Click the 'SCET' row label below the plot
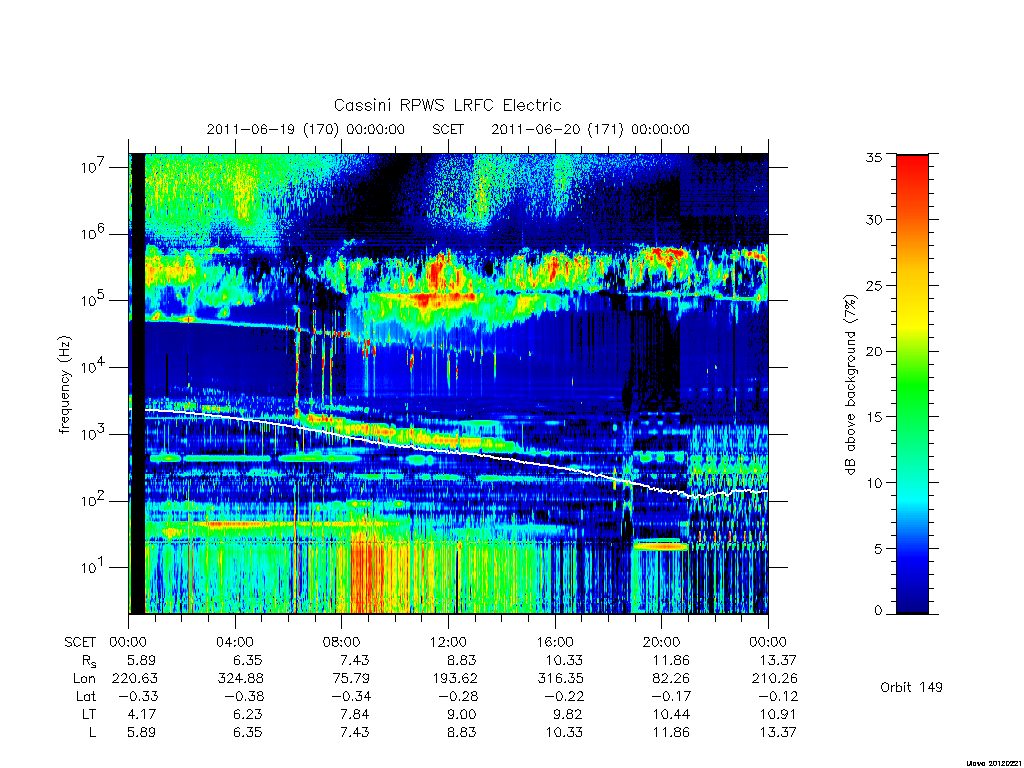 pyautogui.click(x=80, y=642)
